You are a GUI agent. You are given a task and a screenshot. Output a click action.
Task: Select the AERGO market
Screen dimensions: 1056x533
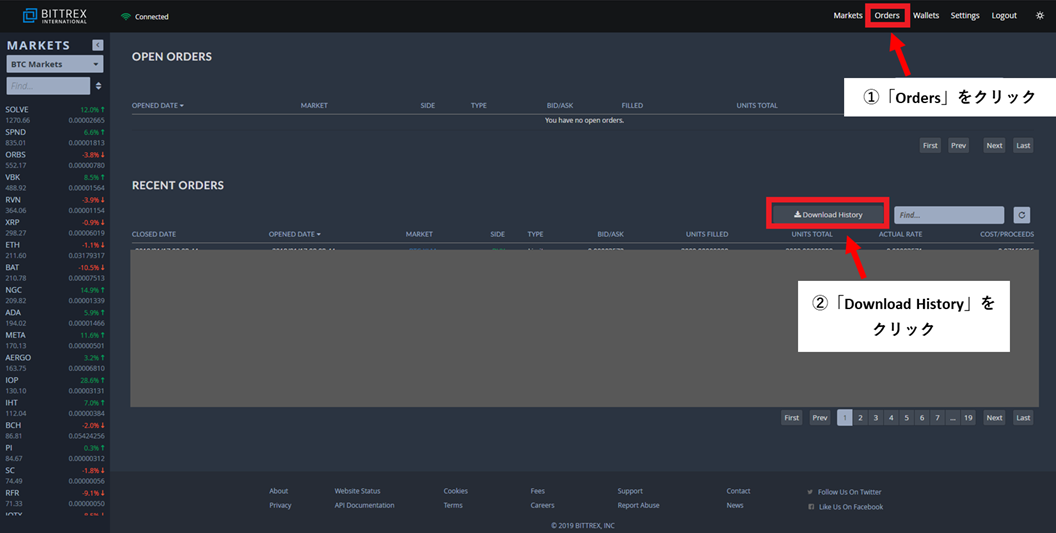(55, 363)
